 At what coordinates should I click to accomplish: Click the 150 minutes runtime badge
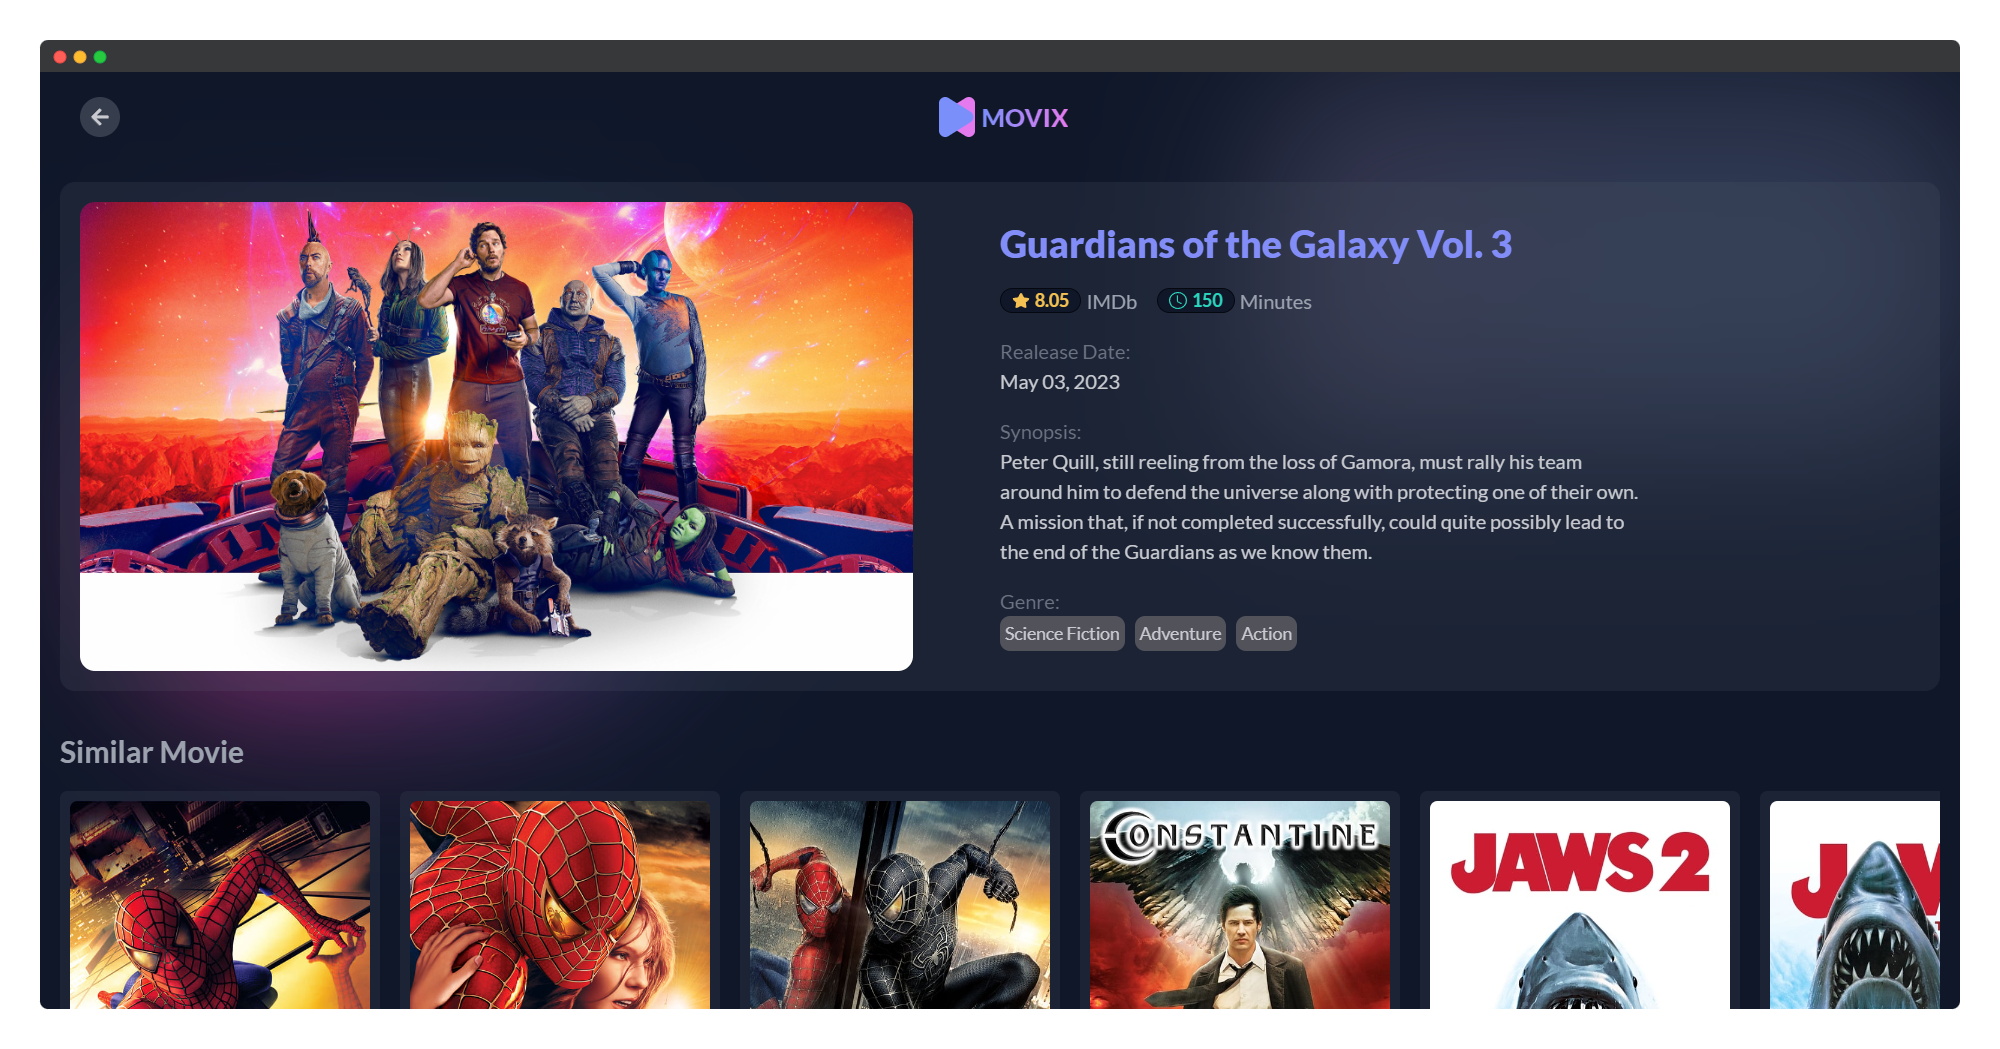[1196, 301]
